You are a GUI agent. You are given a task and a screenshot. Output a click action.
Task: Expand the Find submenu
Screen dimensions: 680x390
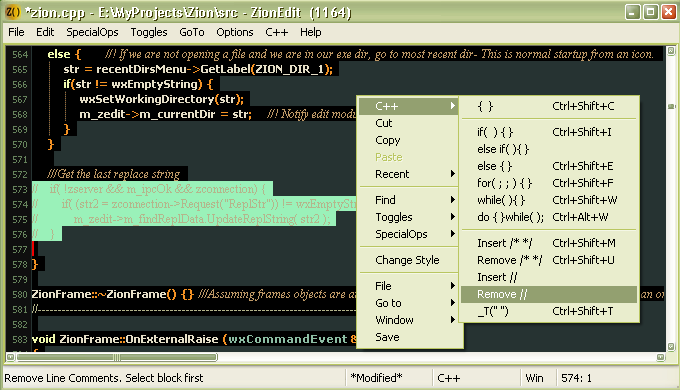click(409, 200)
